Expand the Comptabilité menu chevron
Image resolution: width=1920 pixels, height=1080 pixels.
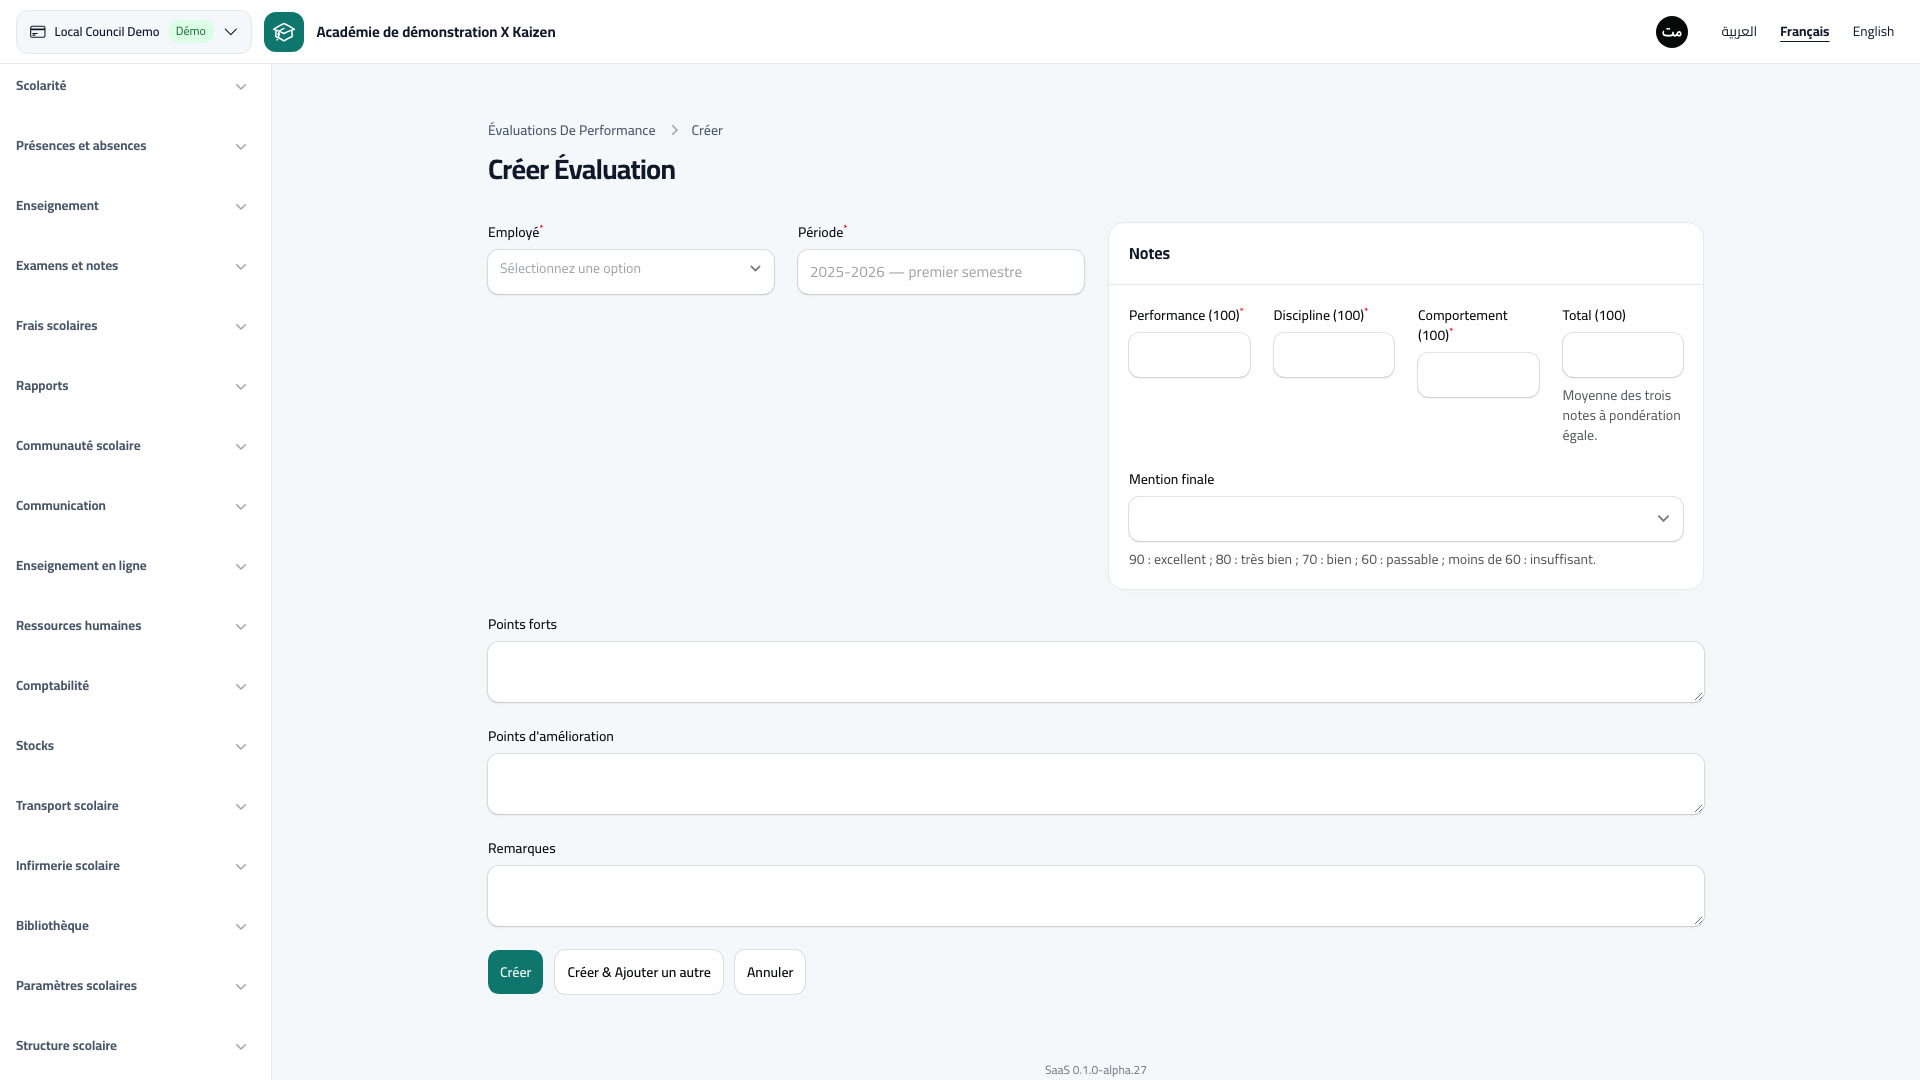(241, 687)
